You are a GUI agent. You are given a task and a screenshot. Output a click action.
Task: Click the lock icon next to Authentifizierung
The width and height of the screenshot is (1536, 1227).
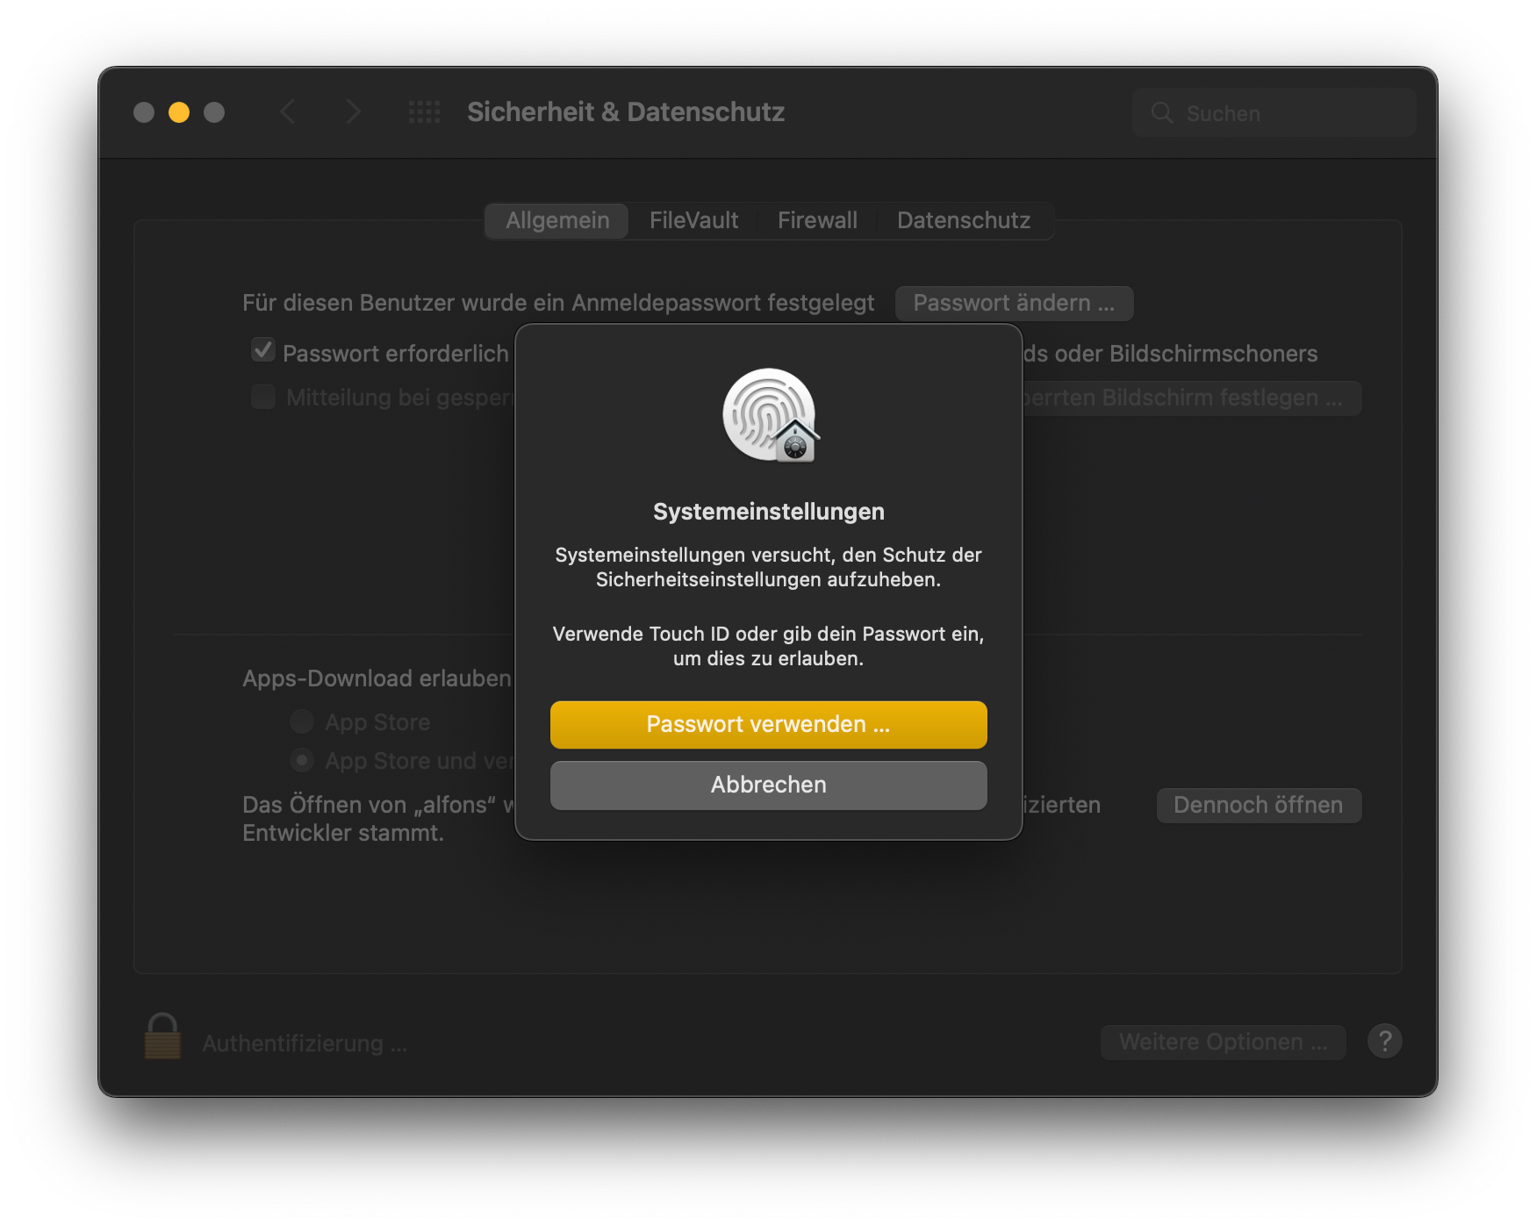coord(162,1037)
